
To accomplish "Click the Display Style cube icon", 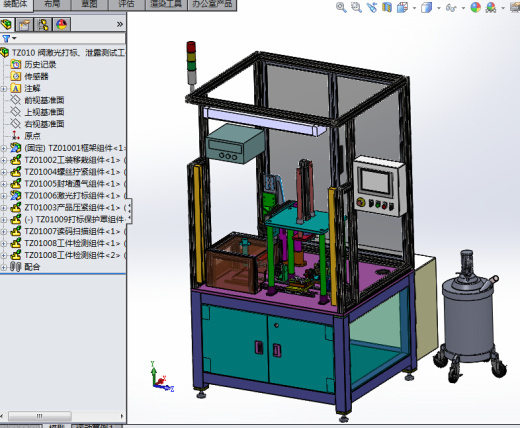I will click(x=426, y=7).
